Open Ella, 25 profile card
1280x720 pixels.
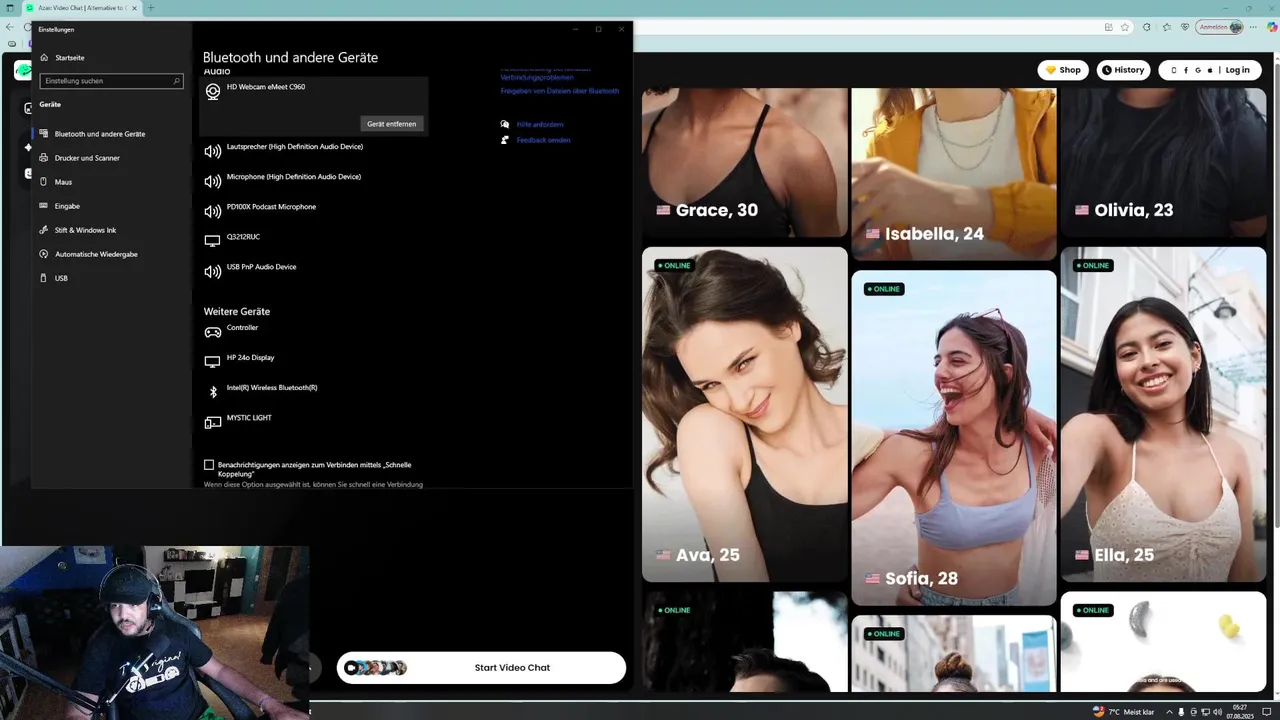click(x=1163, y=414)
